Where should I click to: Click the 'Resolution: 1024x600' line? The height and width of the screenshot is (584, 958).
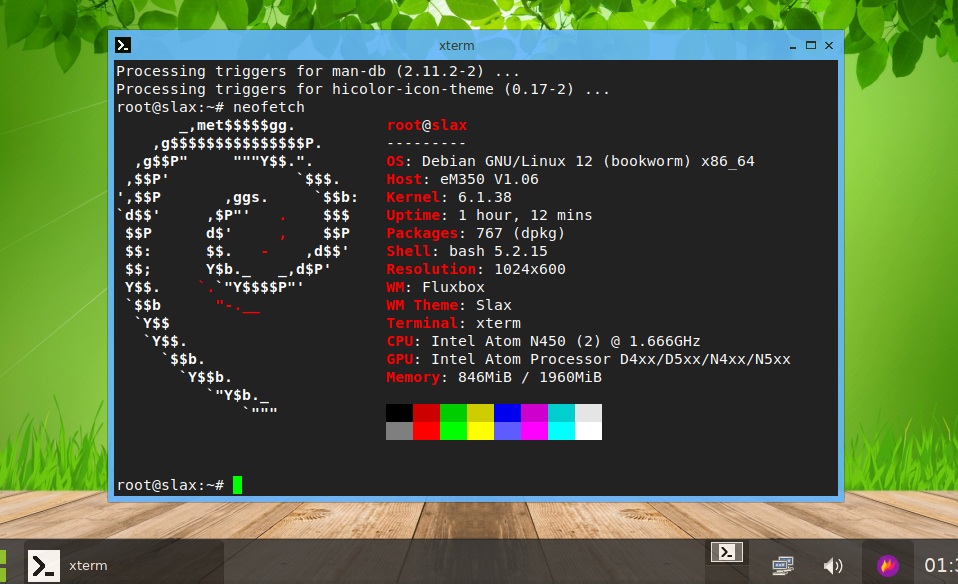click(x=476, y=269)
